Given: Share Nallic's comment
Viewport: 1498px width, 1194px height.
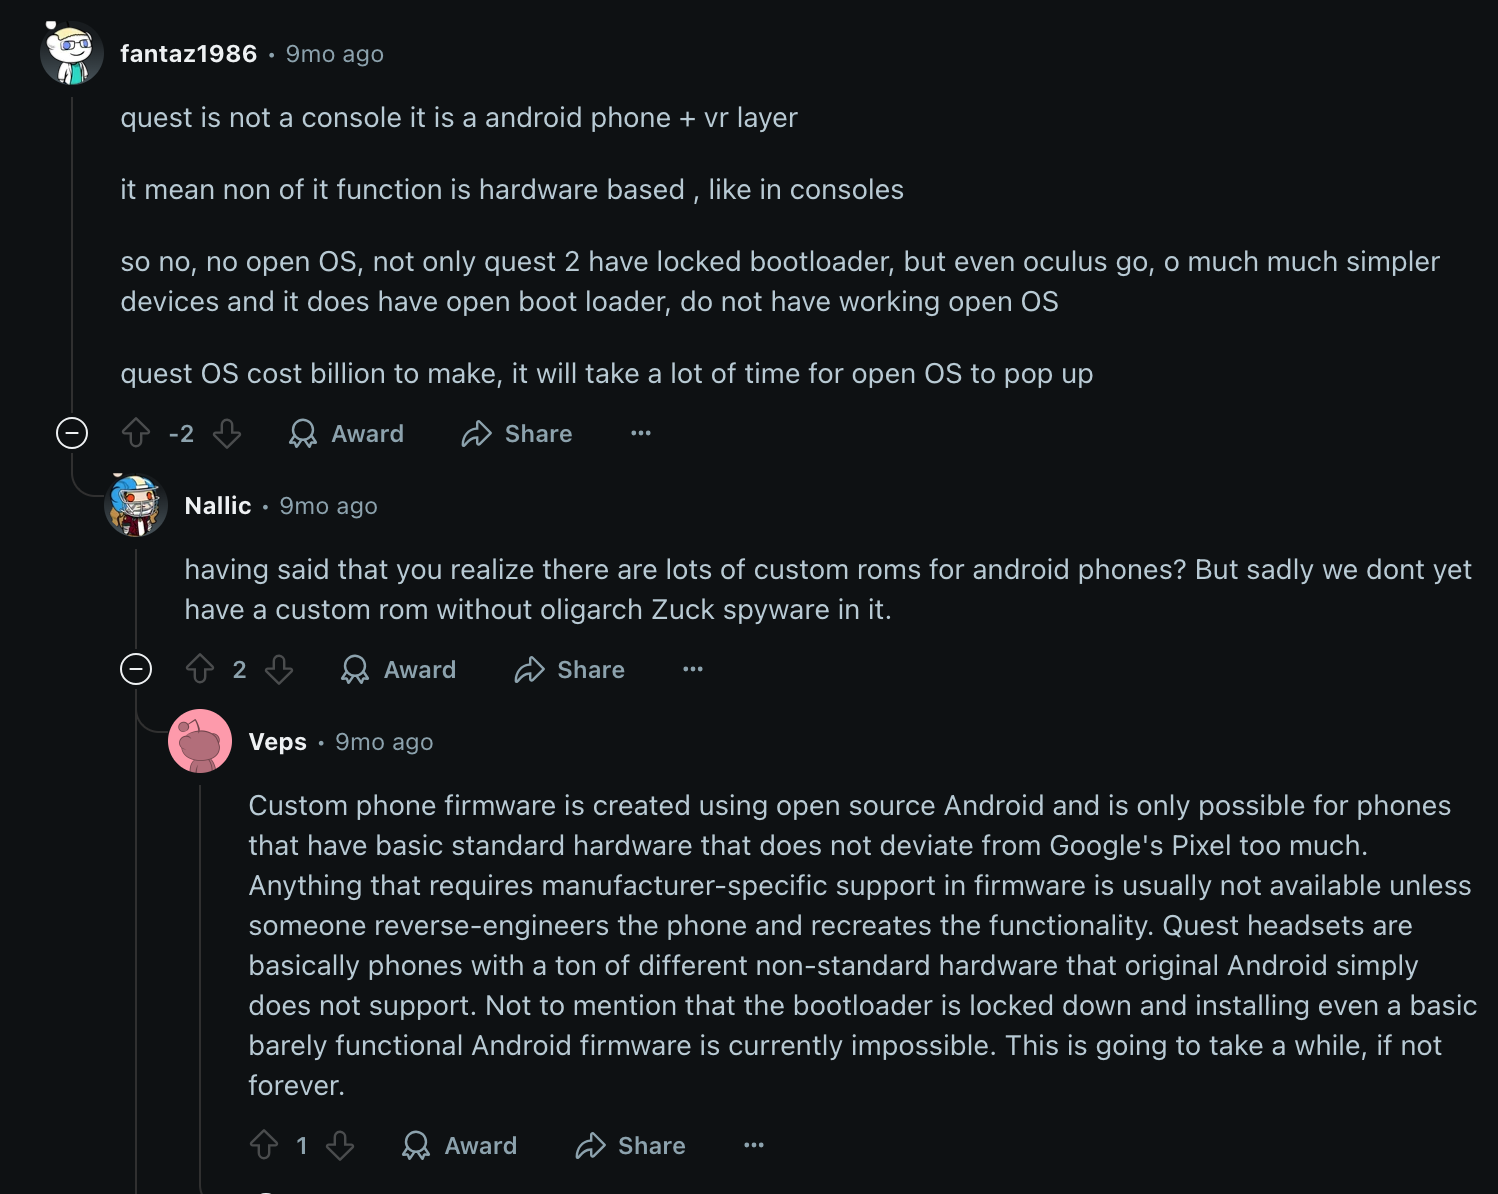Looking at the screenshot, I should coord(569,670).
